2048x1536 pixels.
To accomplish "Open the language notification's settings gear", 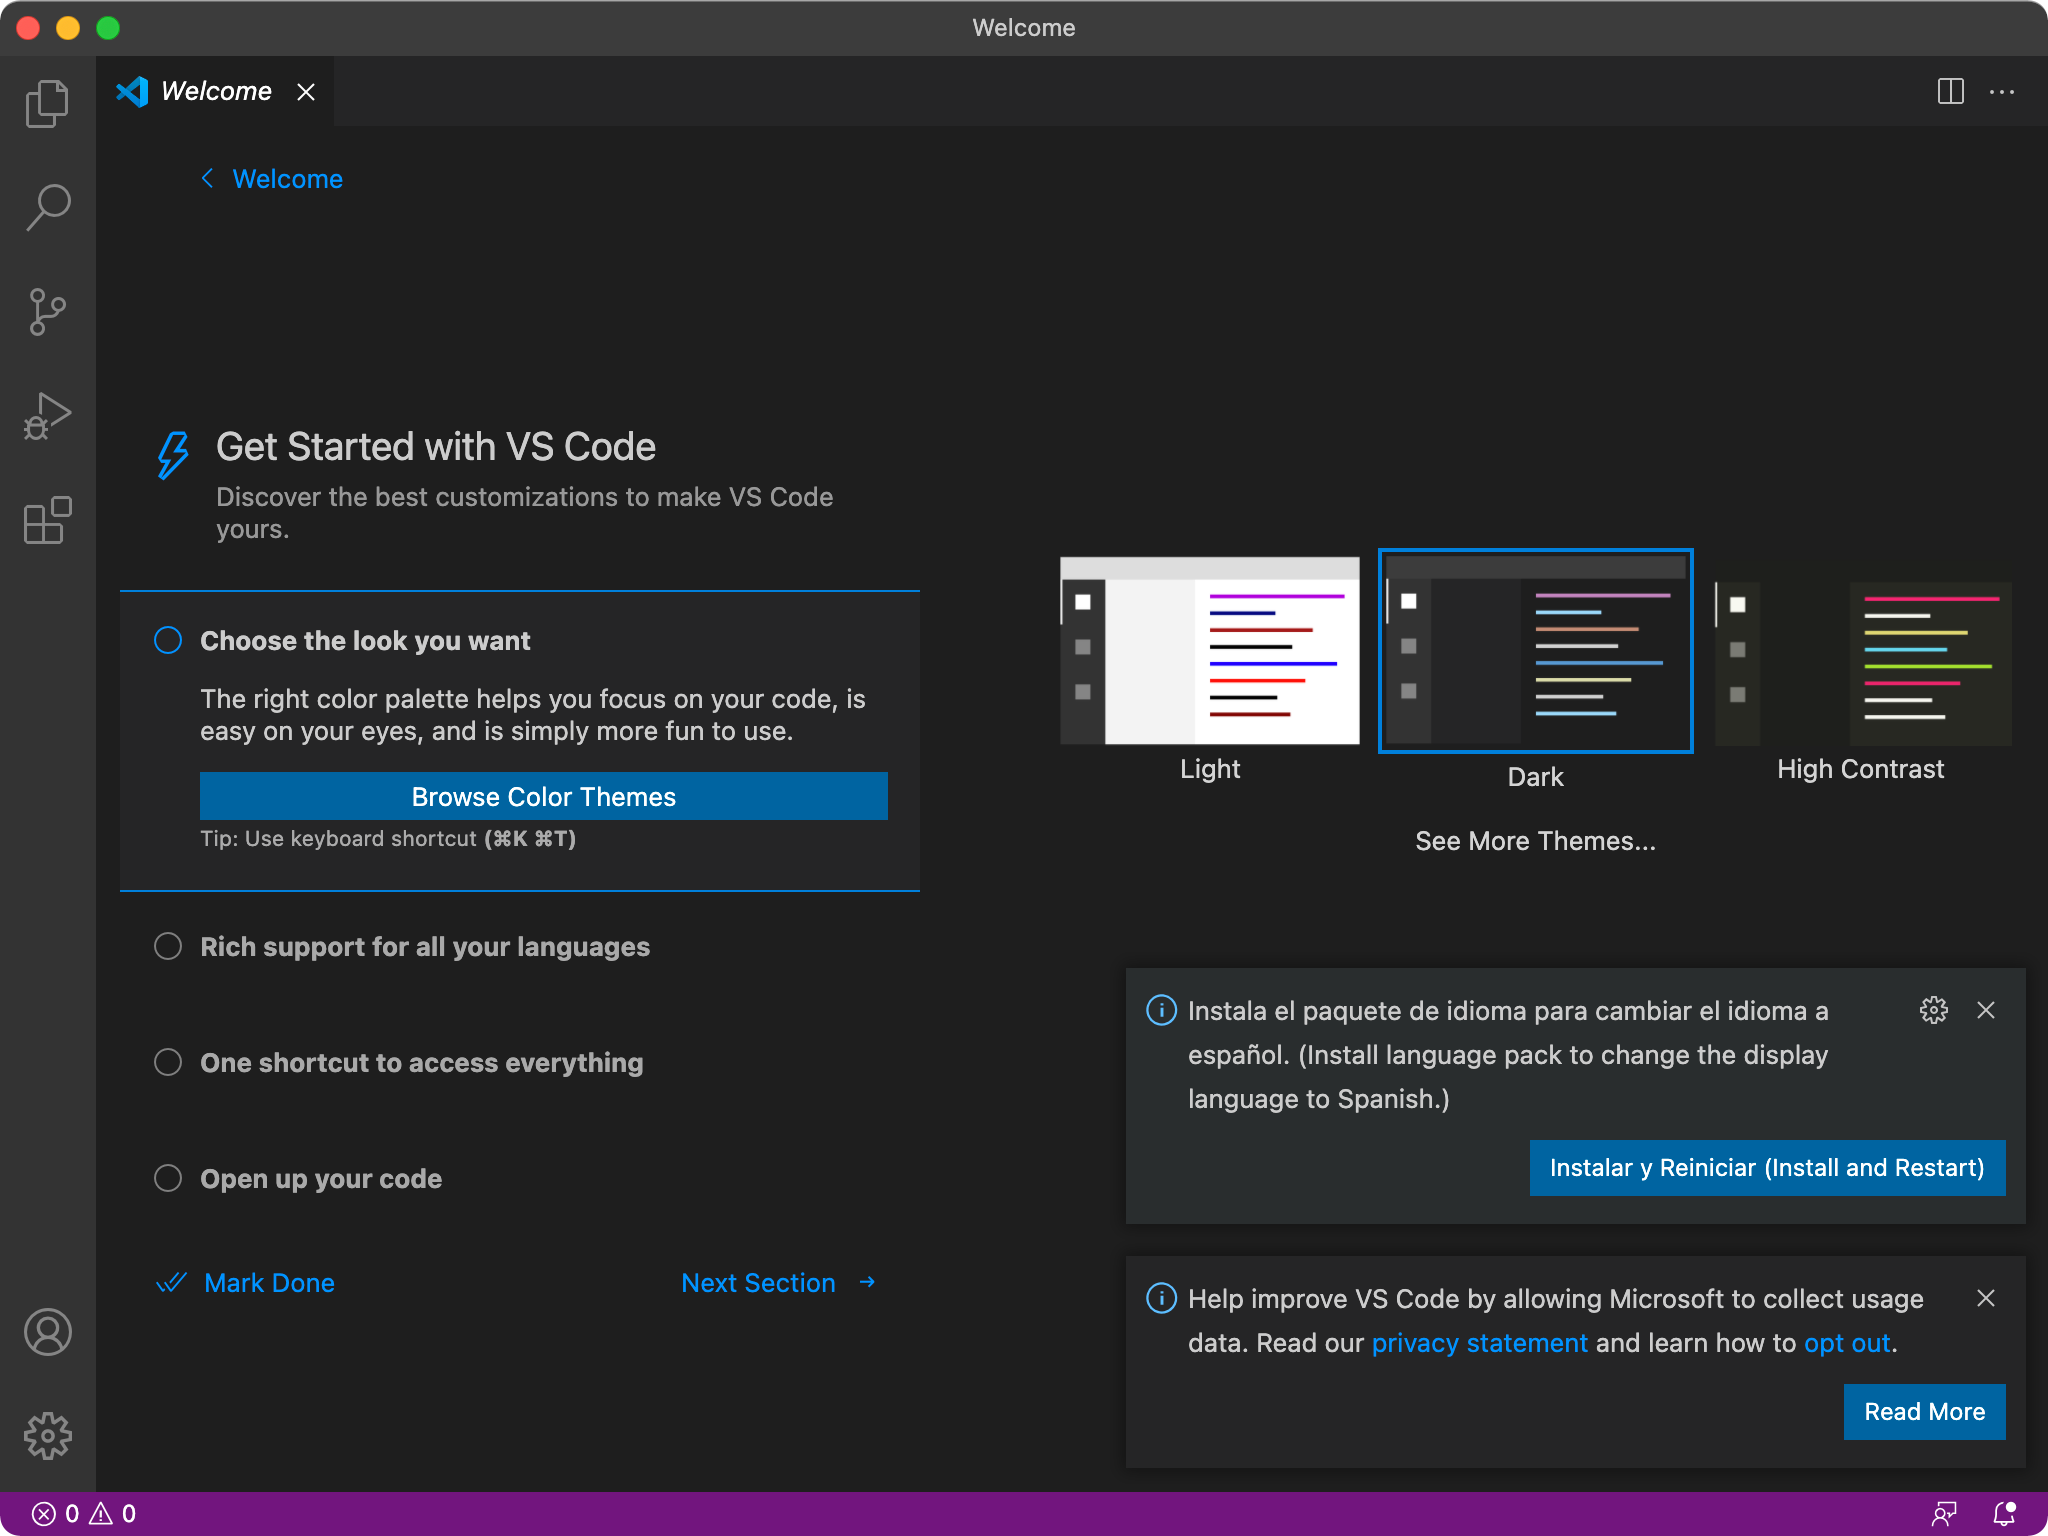I will 1933,1010.
